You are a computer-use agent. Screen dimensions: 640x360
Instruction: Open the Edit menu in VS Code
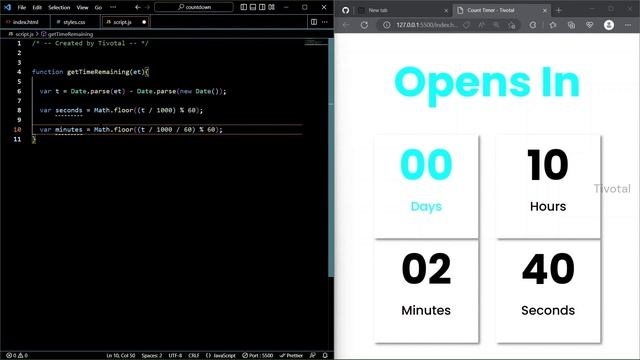37,7
